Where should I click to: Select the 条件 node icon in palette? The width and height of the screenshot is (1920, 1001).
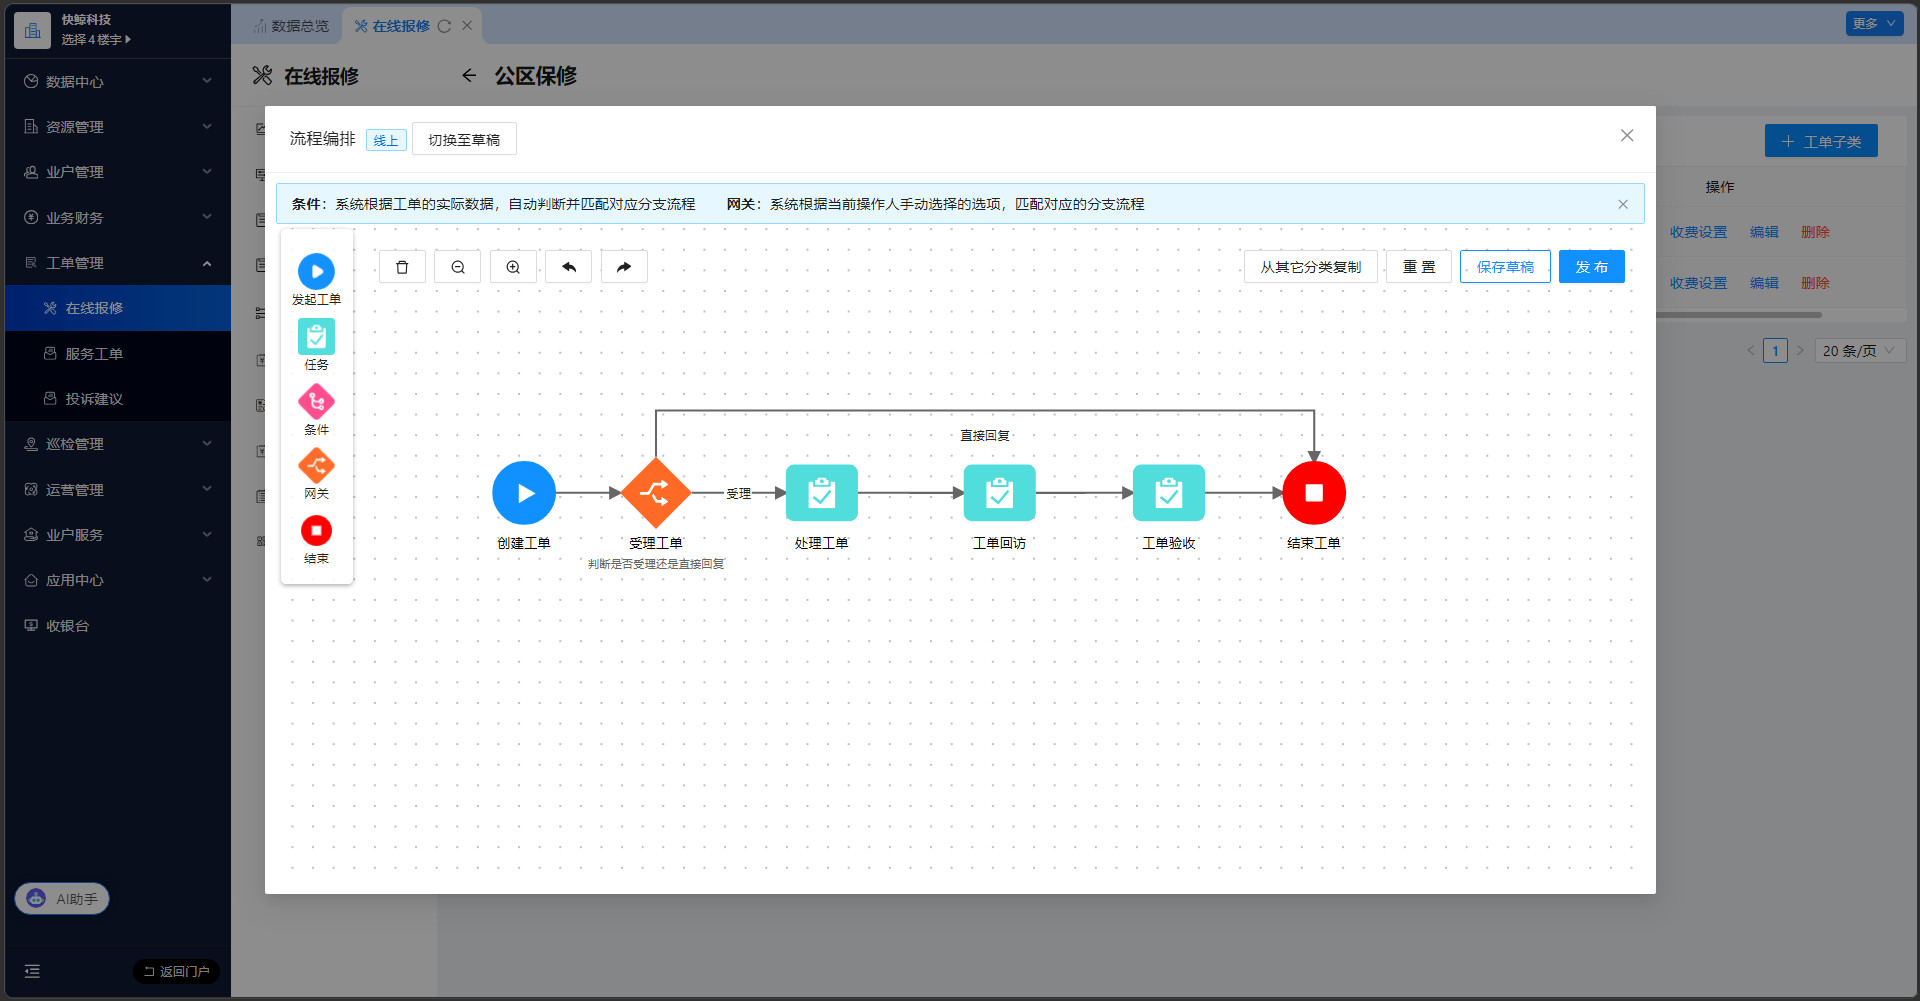(x=316, y=402)
